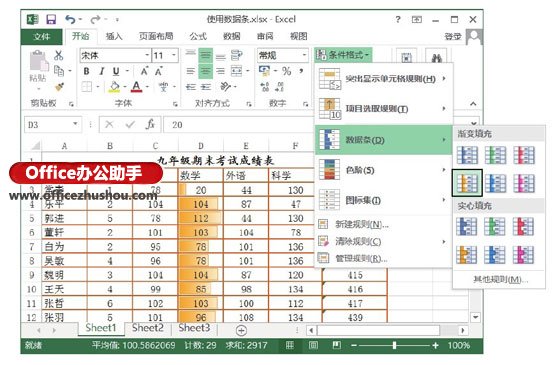Expand the Name Box dropdown D3
Viewport: 560px width, 365px height.
click(75, 124)
